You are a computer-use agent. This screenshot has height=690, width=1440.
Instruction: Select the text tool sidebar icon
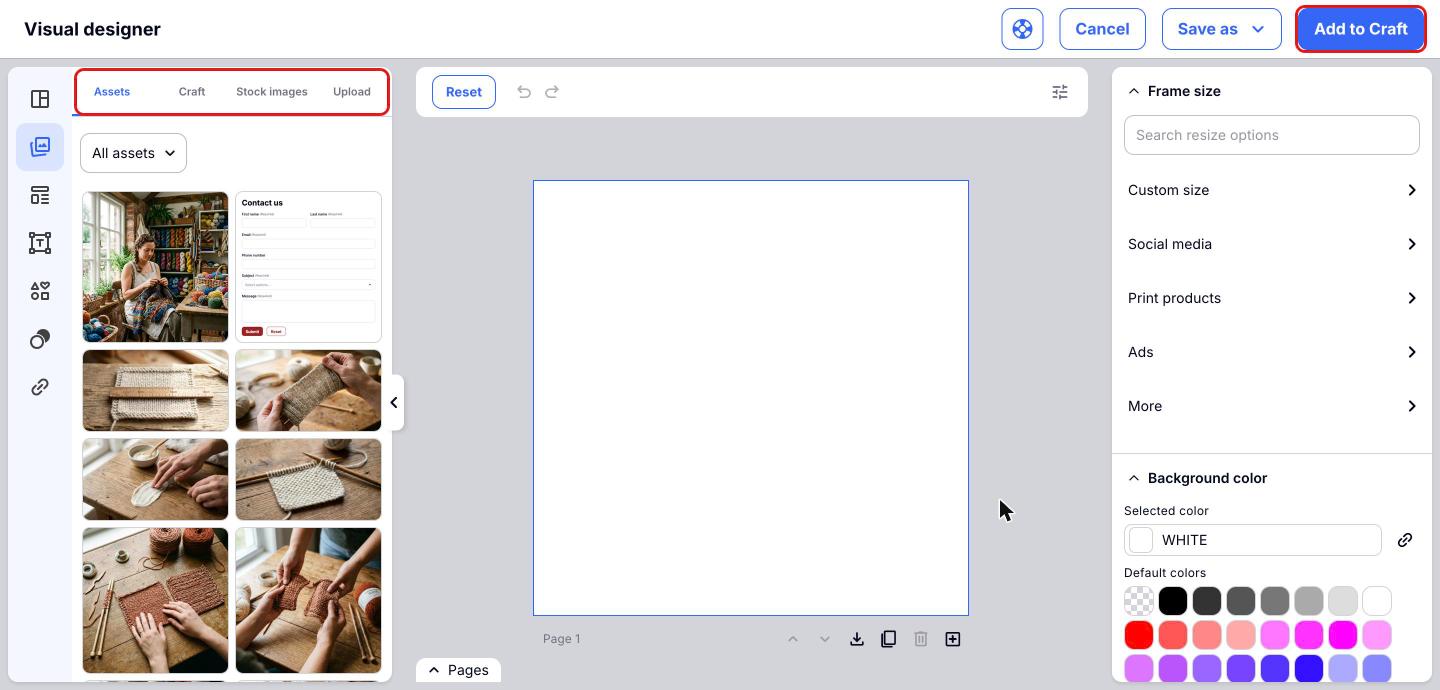coord(40,243)
